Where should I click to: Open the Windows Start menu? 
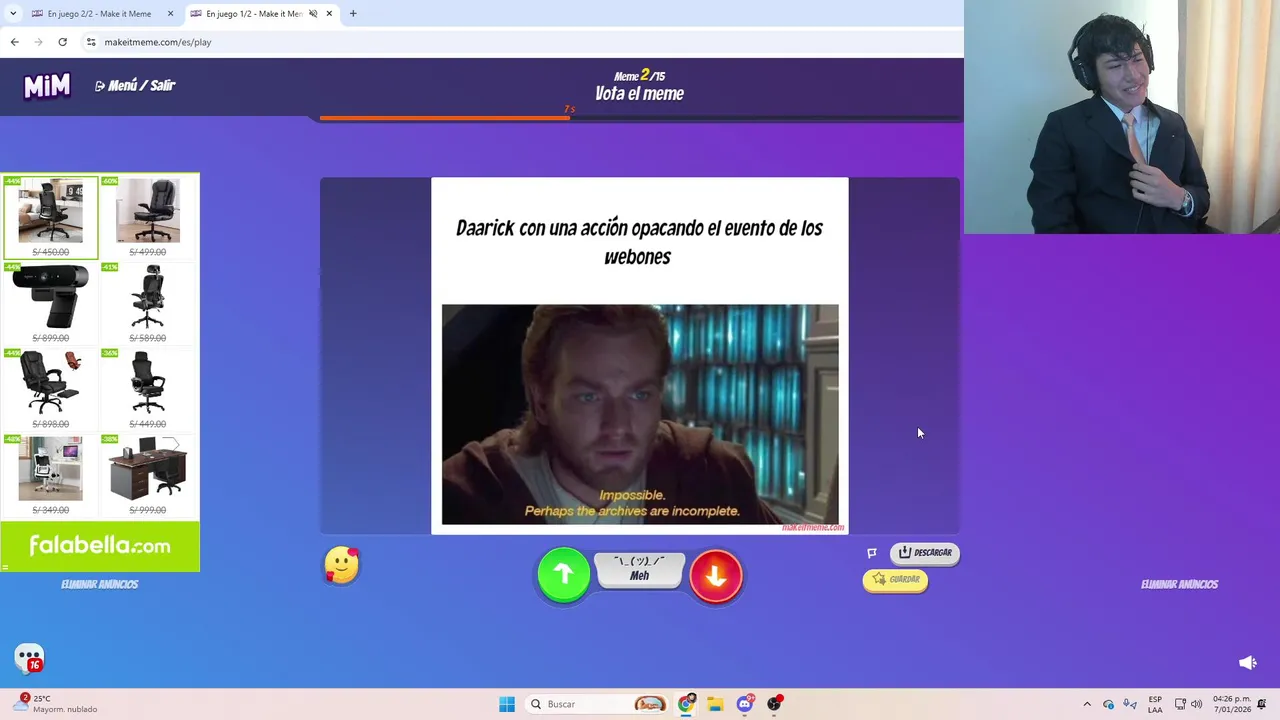[x=507, y=704]
